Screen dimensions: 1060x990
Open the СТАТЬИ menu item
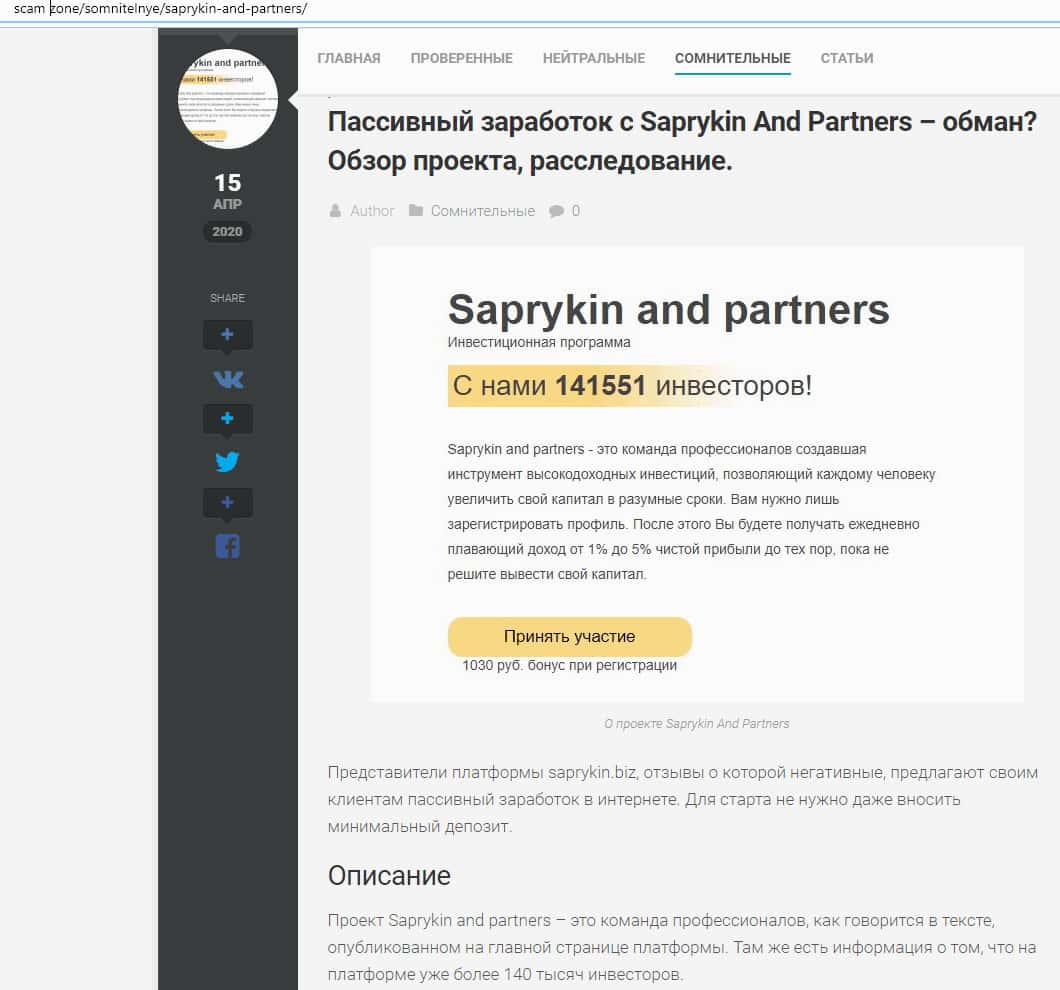point(847,58)
